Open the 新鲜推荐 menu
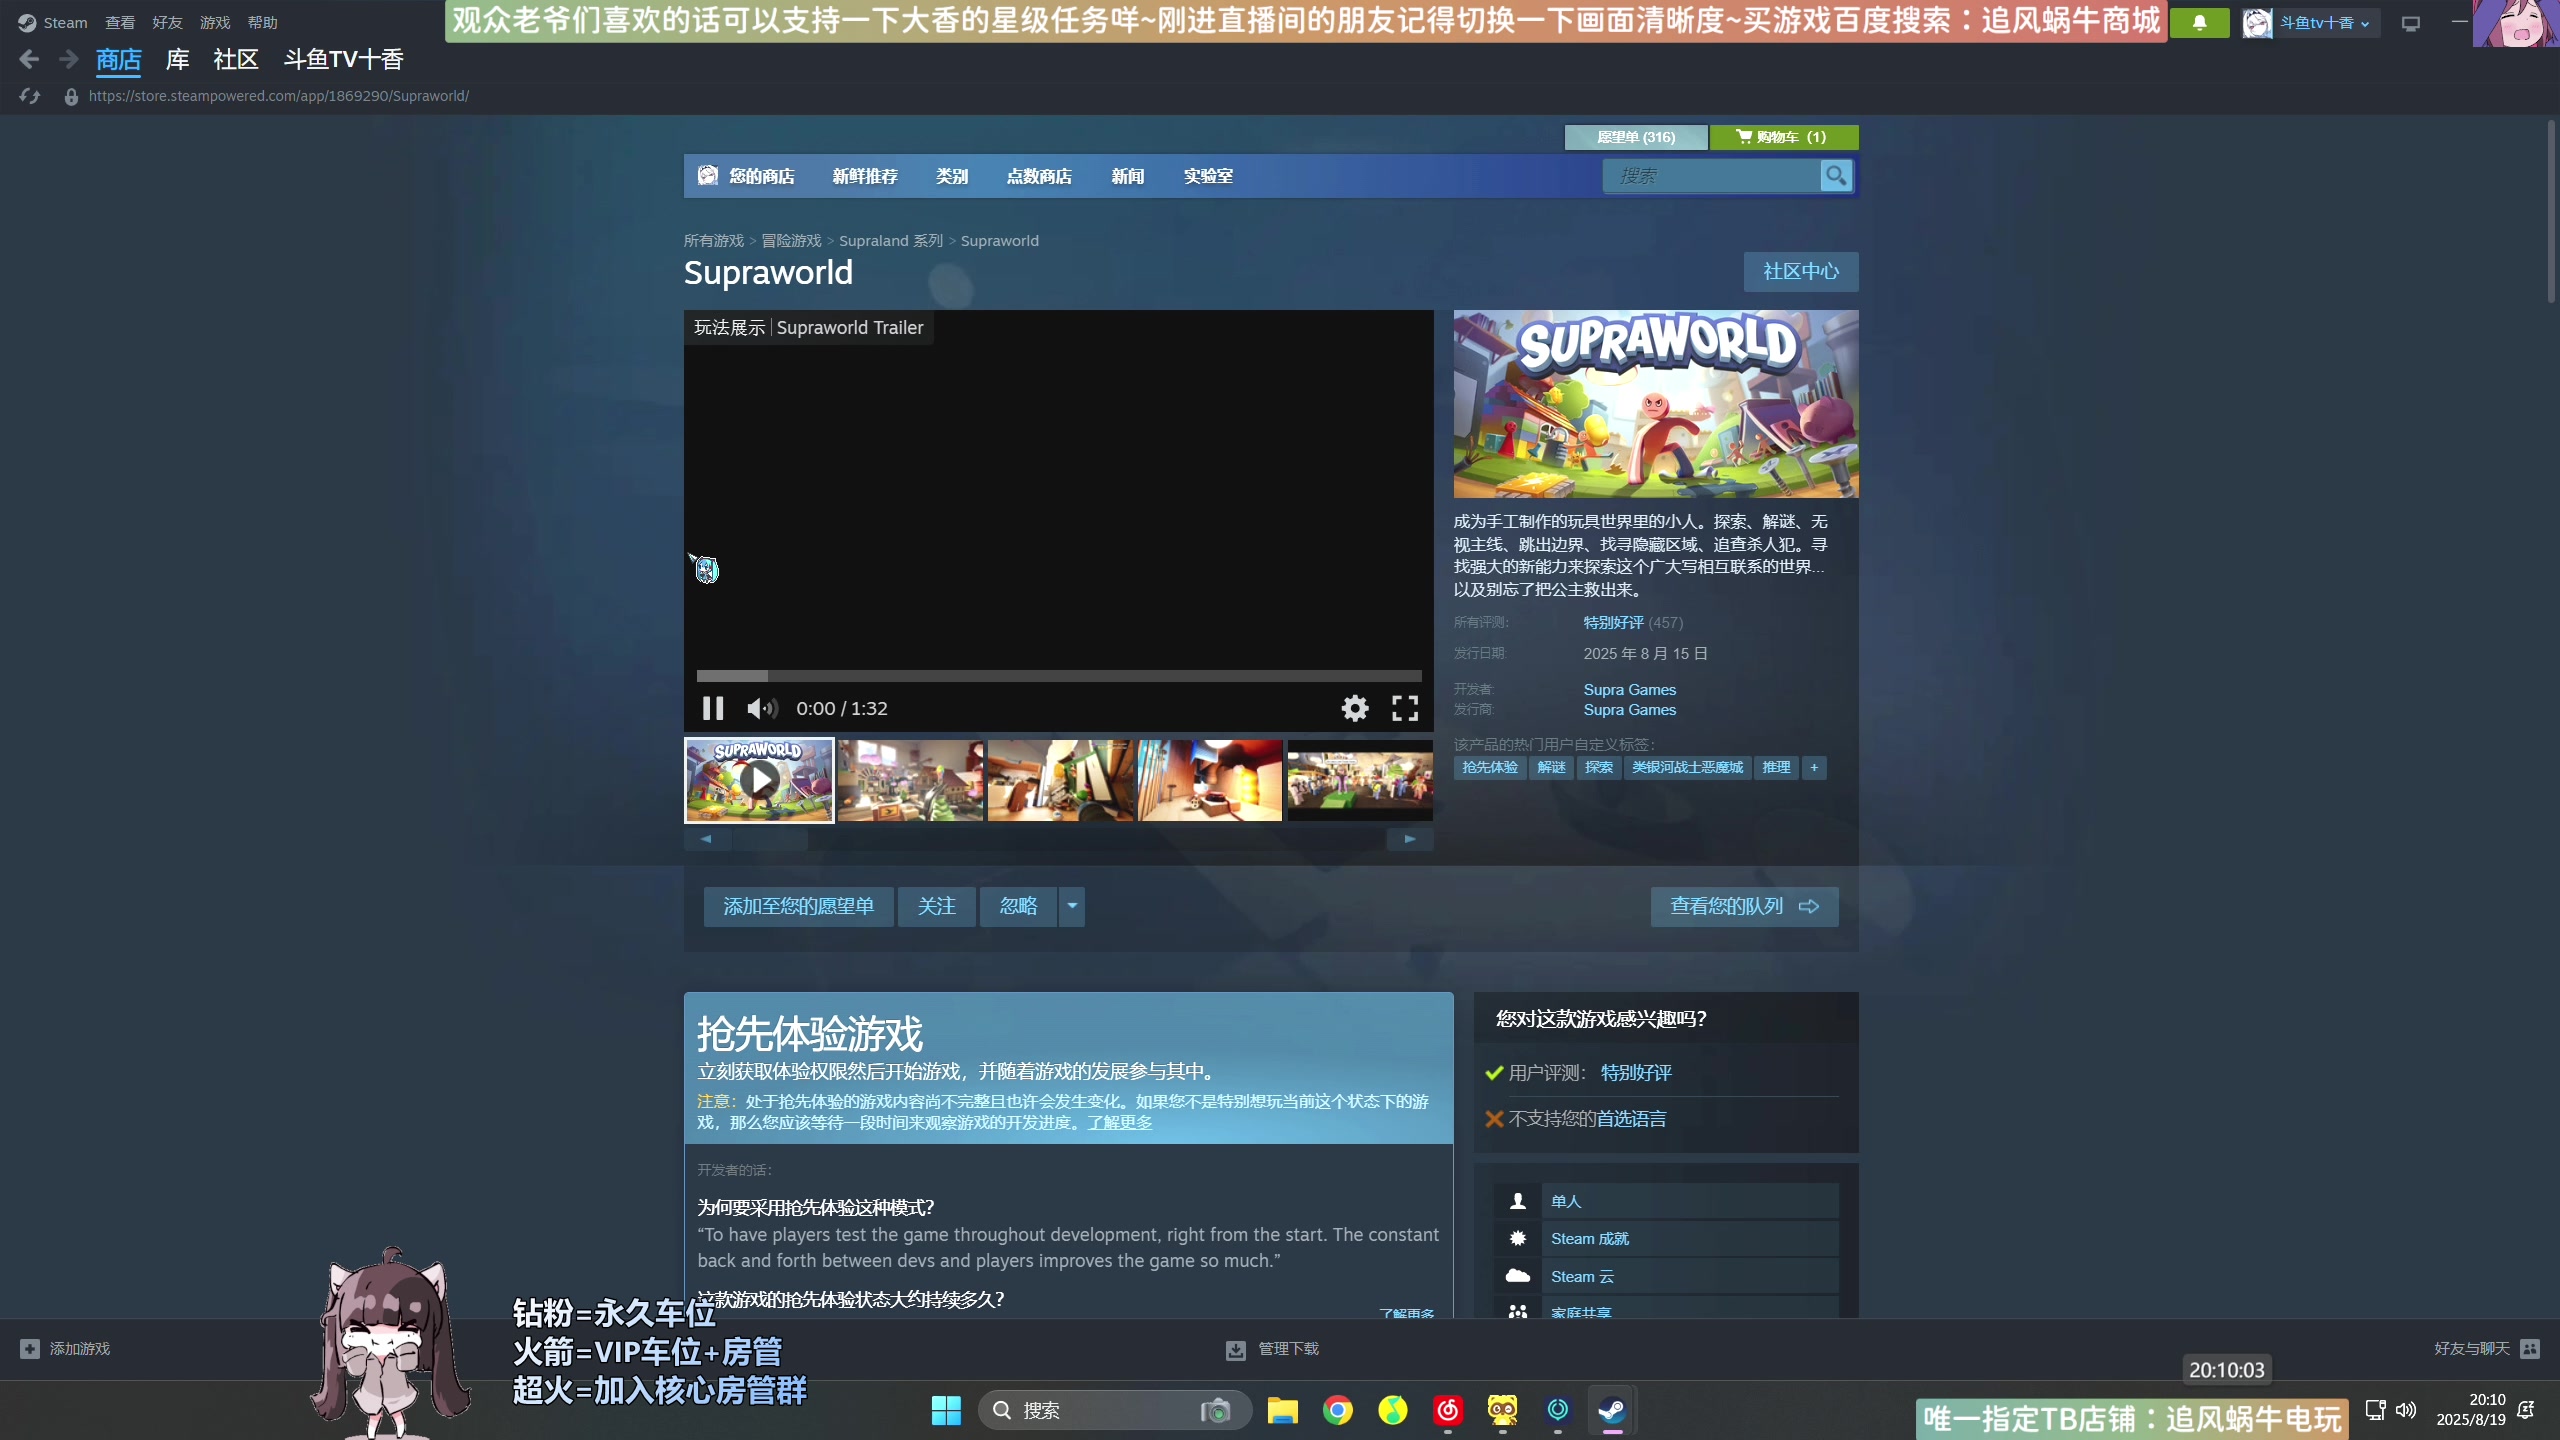Screen dimensions: 2560x1440 [x=865, y=176]
